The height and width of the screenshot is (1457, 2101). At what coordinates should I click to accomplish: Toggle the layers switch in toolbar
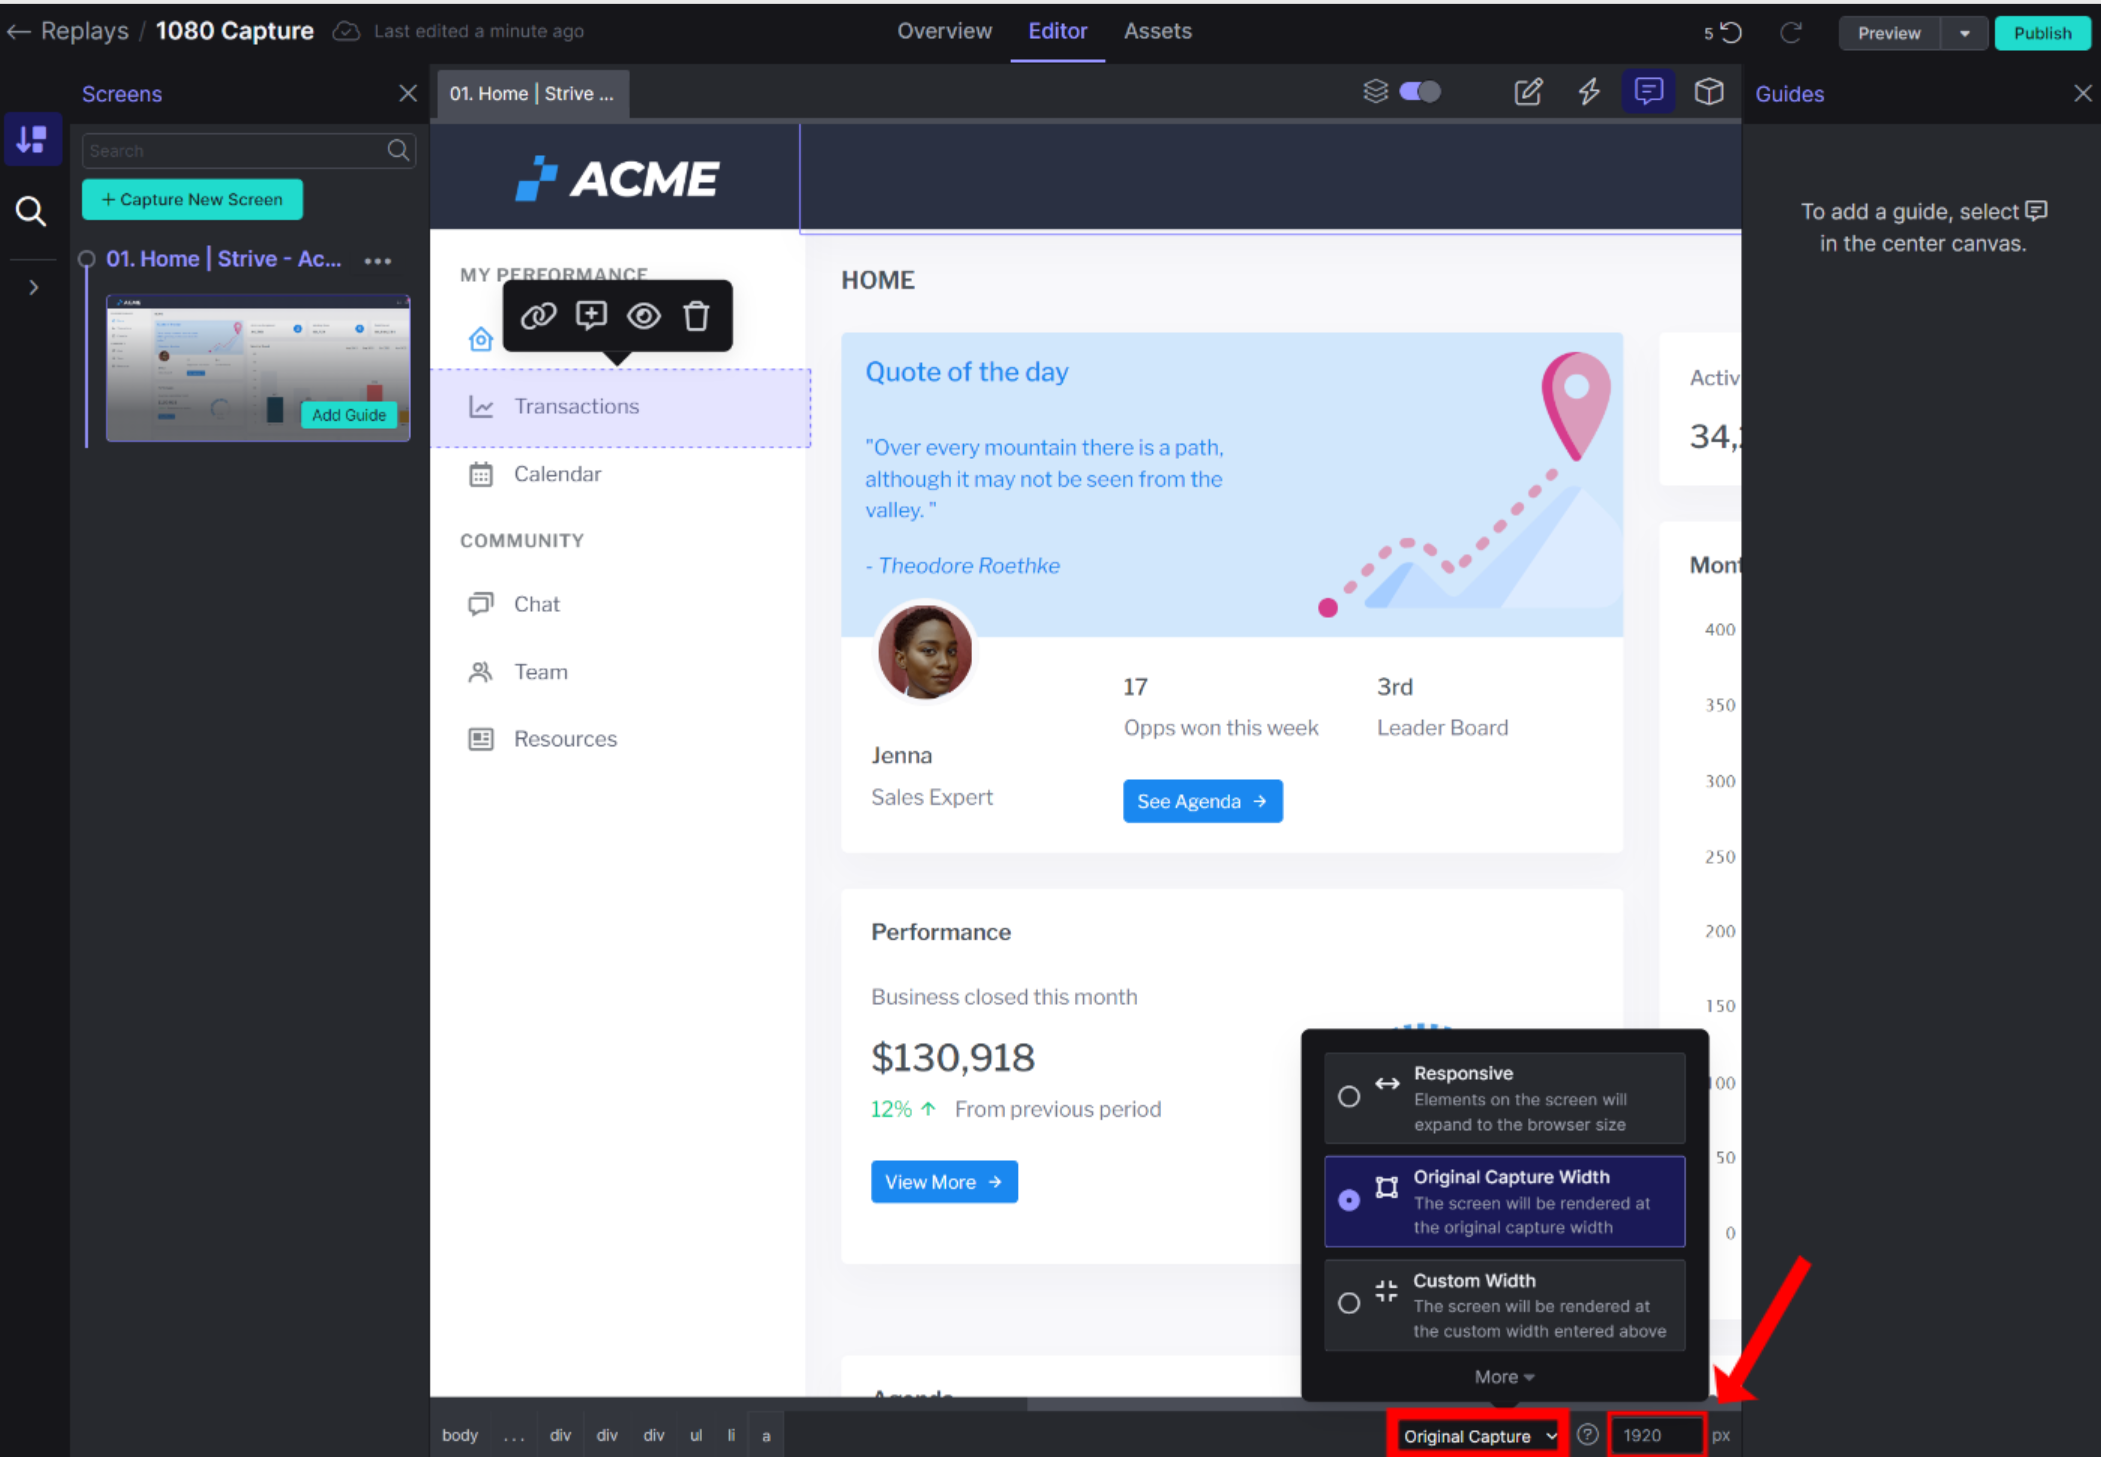(1420, 92)
